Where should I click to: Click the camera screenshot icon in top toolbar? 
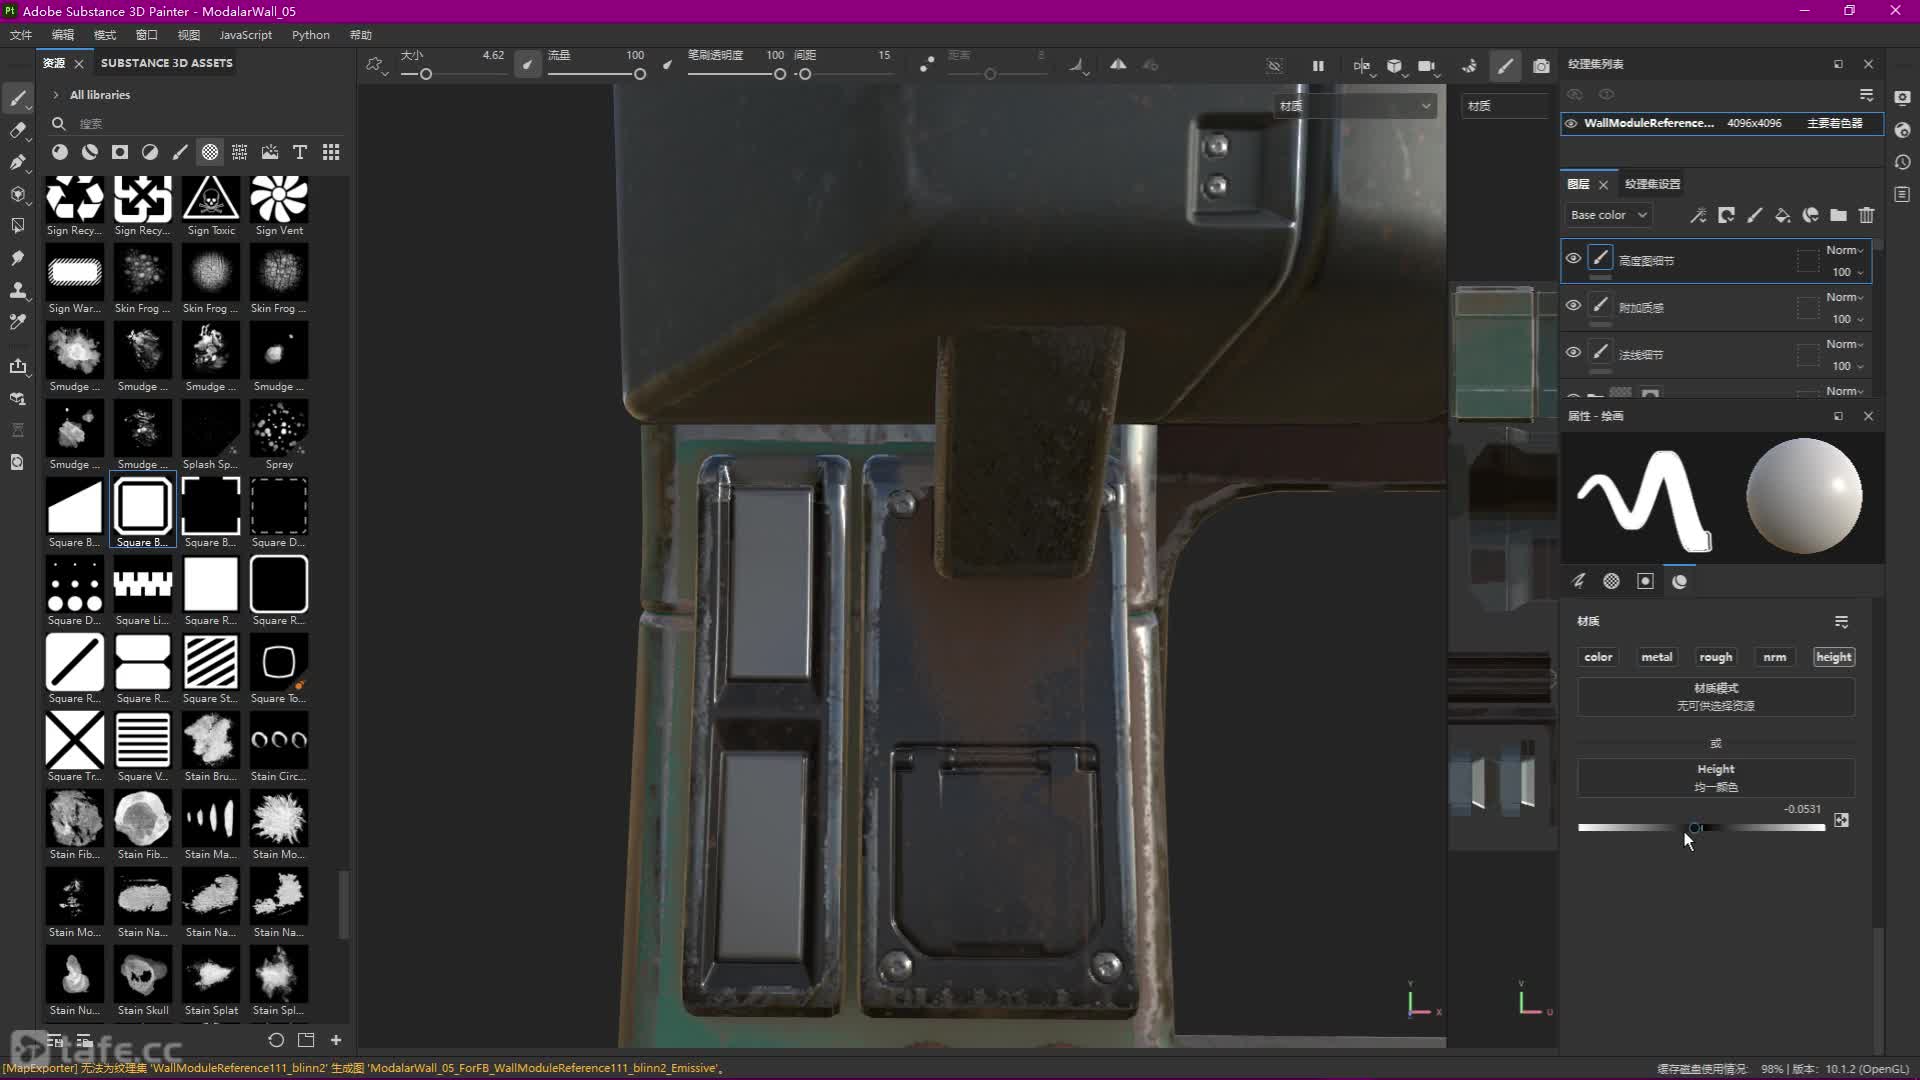click(1541, 66)
